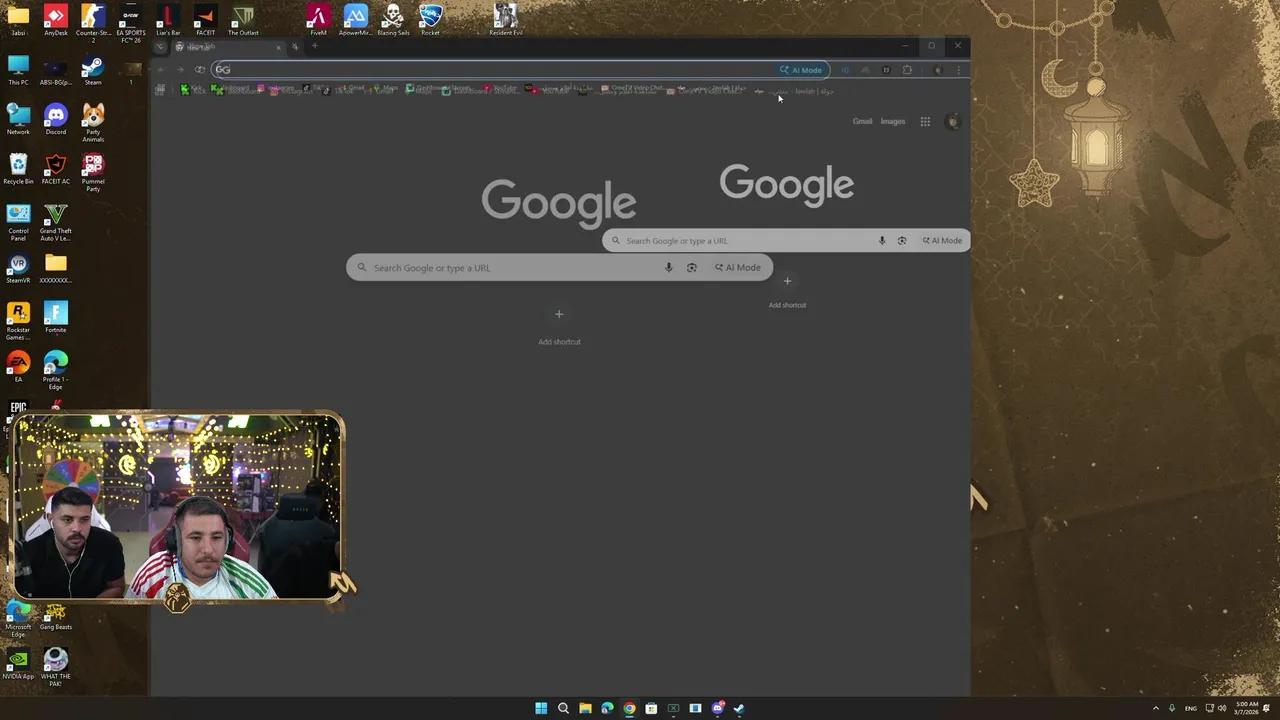The image size is (1280, 720).
Task: Select the Control Panel desktop icon
Action: pos(18,222)
